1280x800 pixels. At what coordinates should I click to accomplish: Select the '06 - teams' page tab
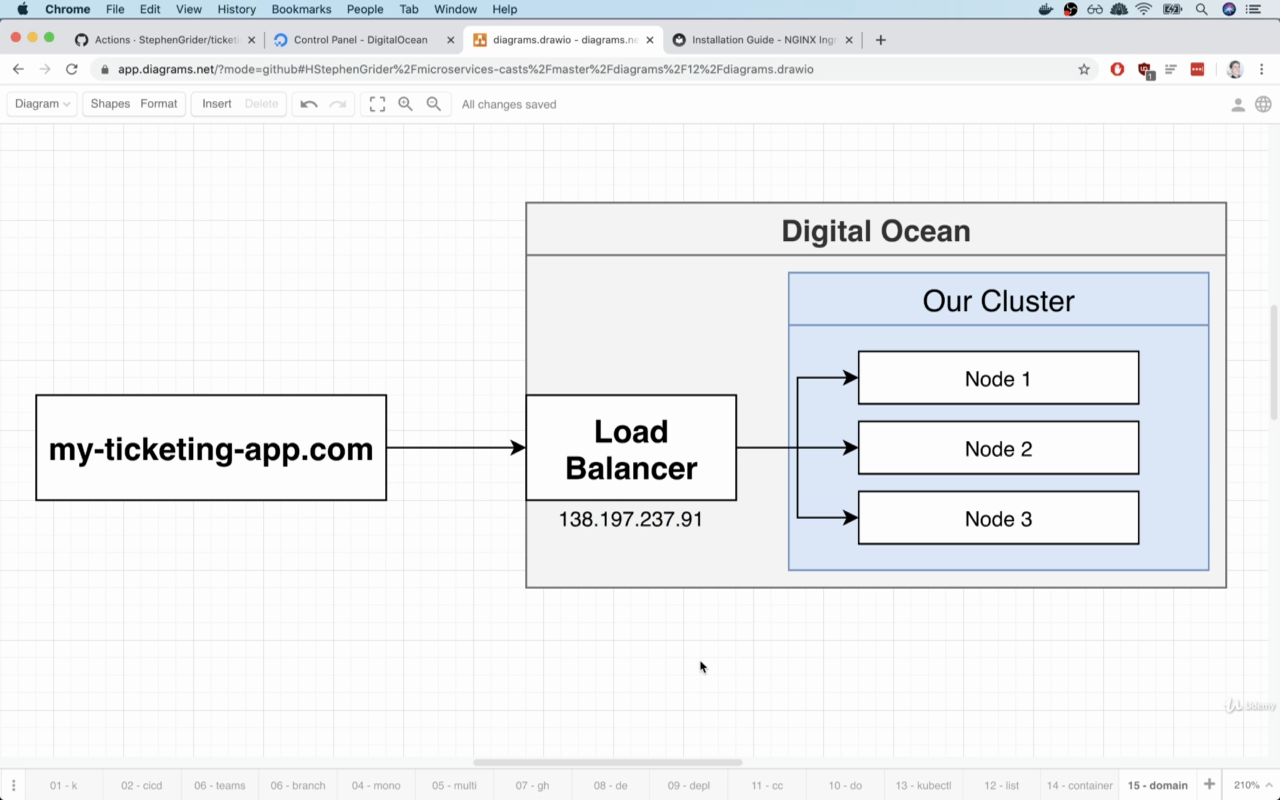[220, 785]
